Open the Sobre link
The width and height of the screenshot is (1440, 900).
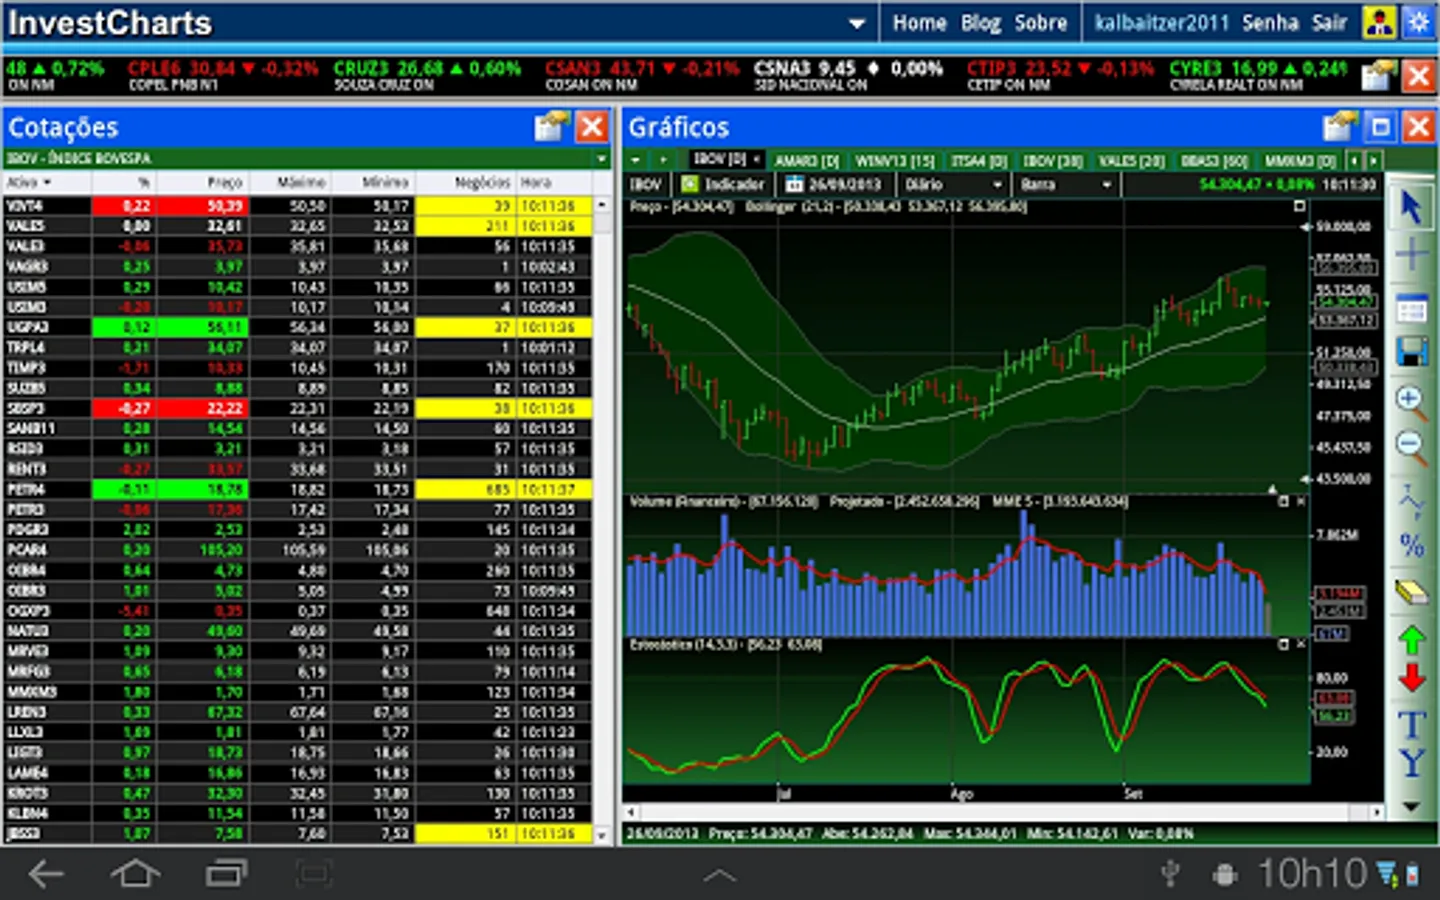tap(1041, 23)
